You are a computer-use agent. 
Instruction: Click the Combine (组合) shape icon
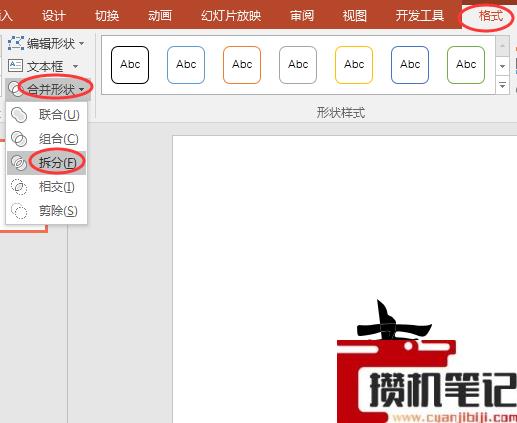[x=19, y=139]
